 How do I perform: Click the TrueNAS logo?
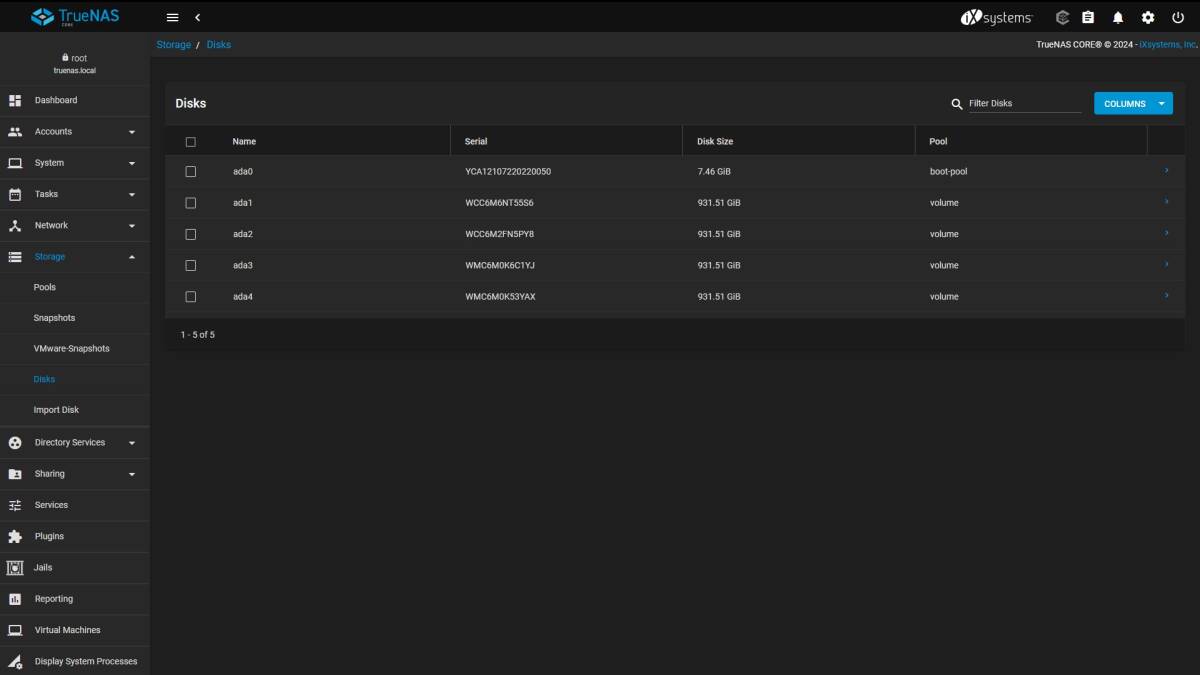(x=75, y=17)
